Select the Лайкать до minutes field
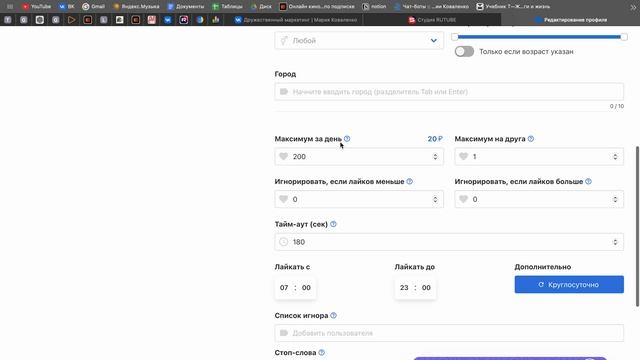Viewport: 640px width, 360px height. (426, 288)
